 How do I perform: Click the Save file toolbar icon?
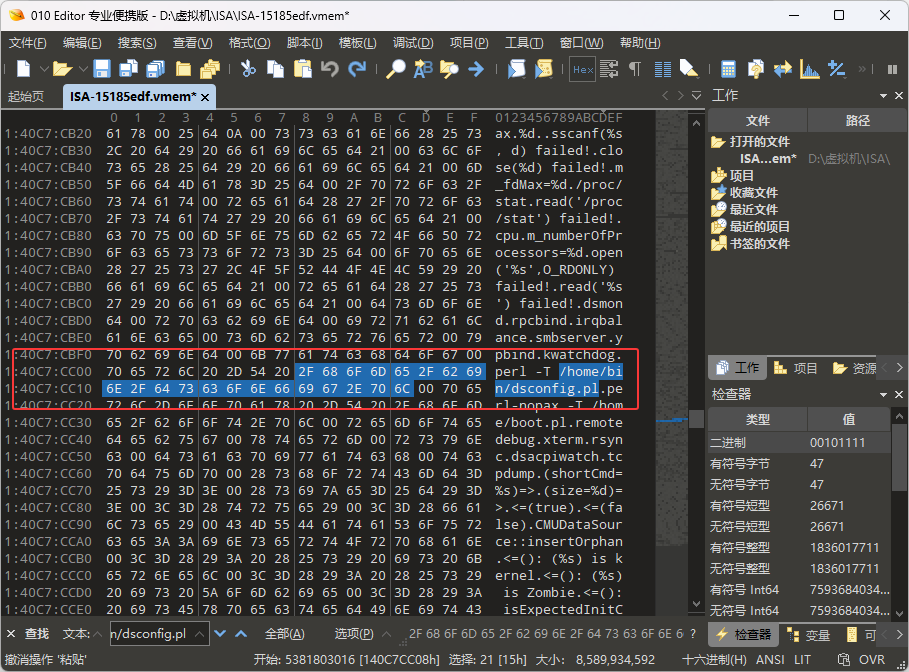coord(101,69)
